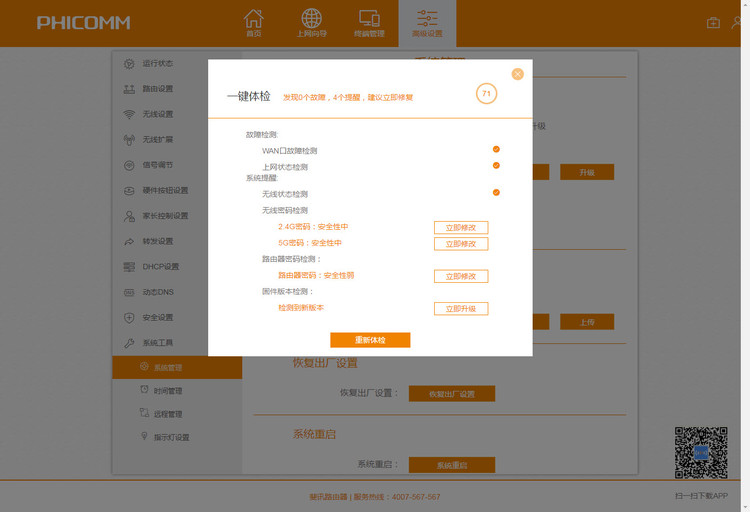Click the WAN口故障检测 status check icon
The height and width of the screenshot is (512, 750).
(496, 149)
